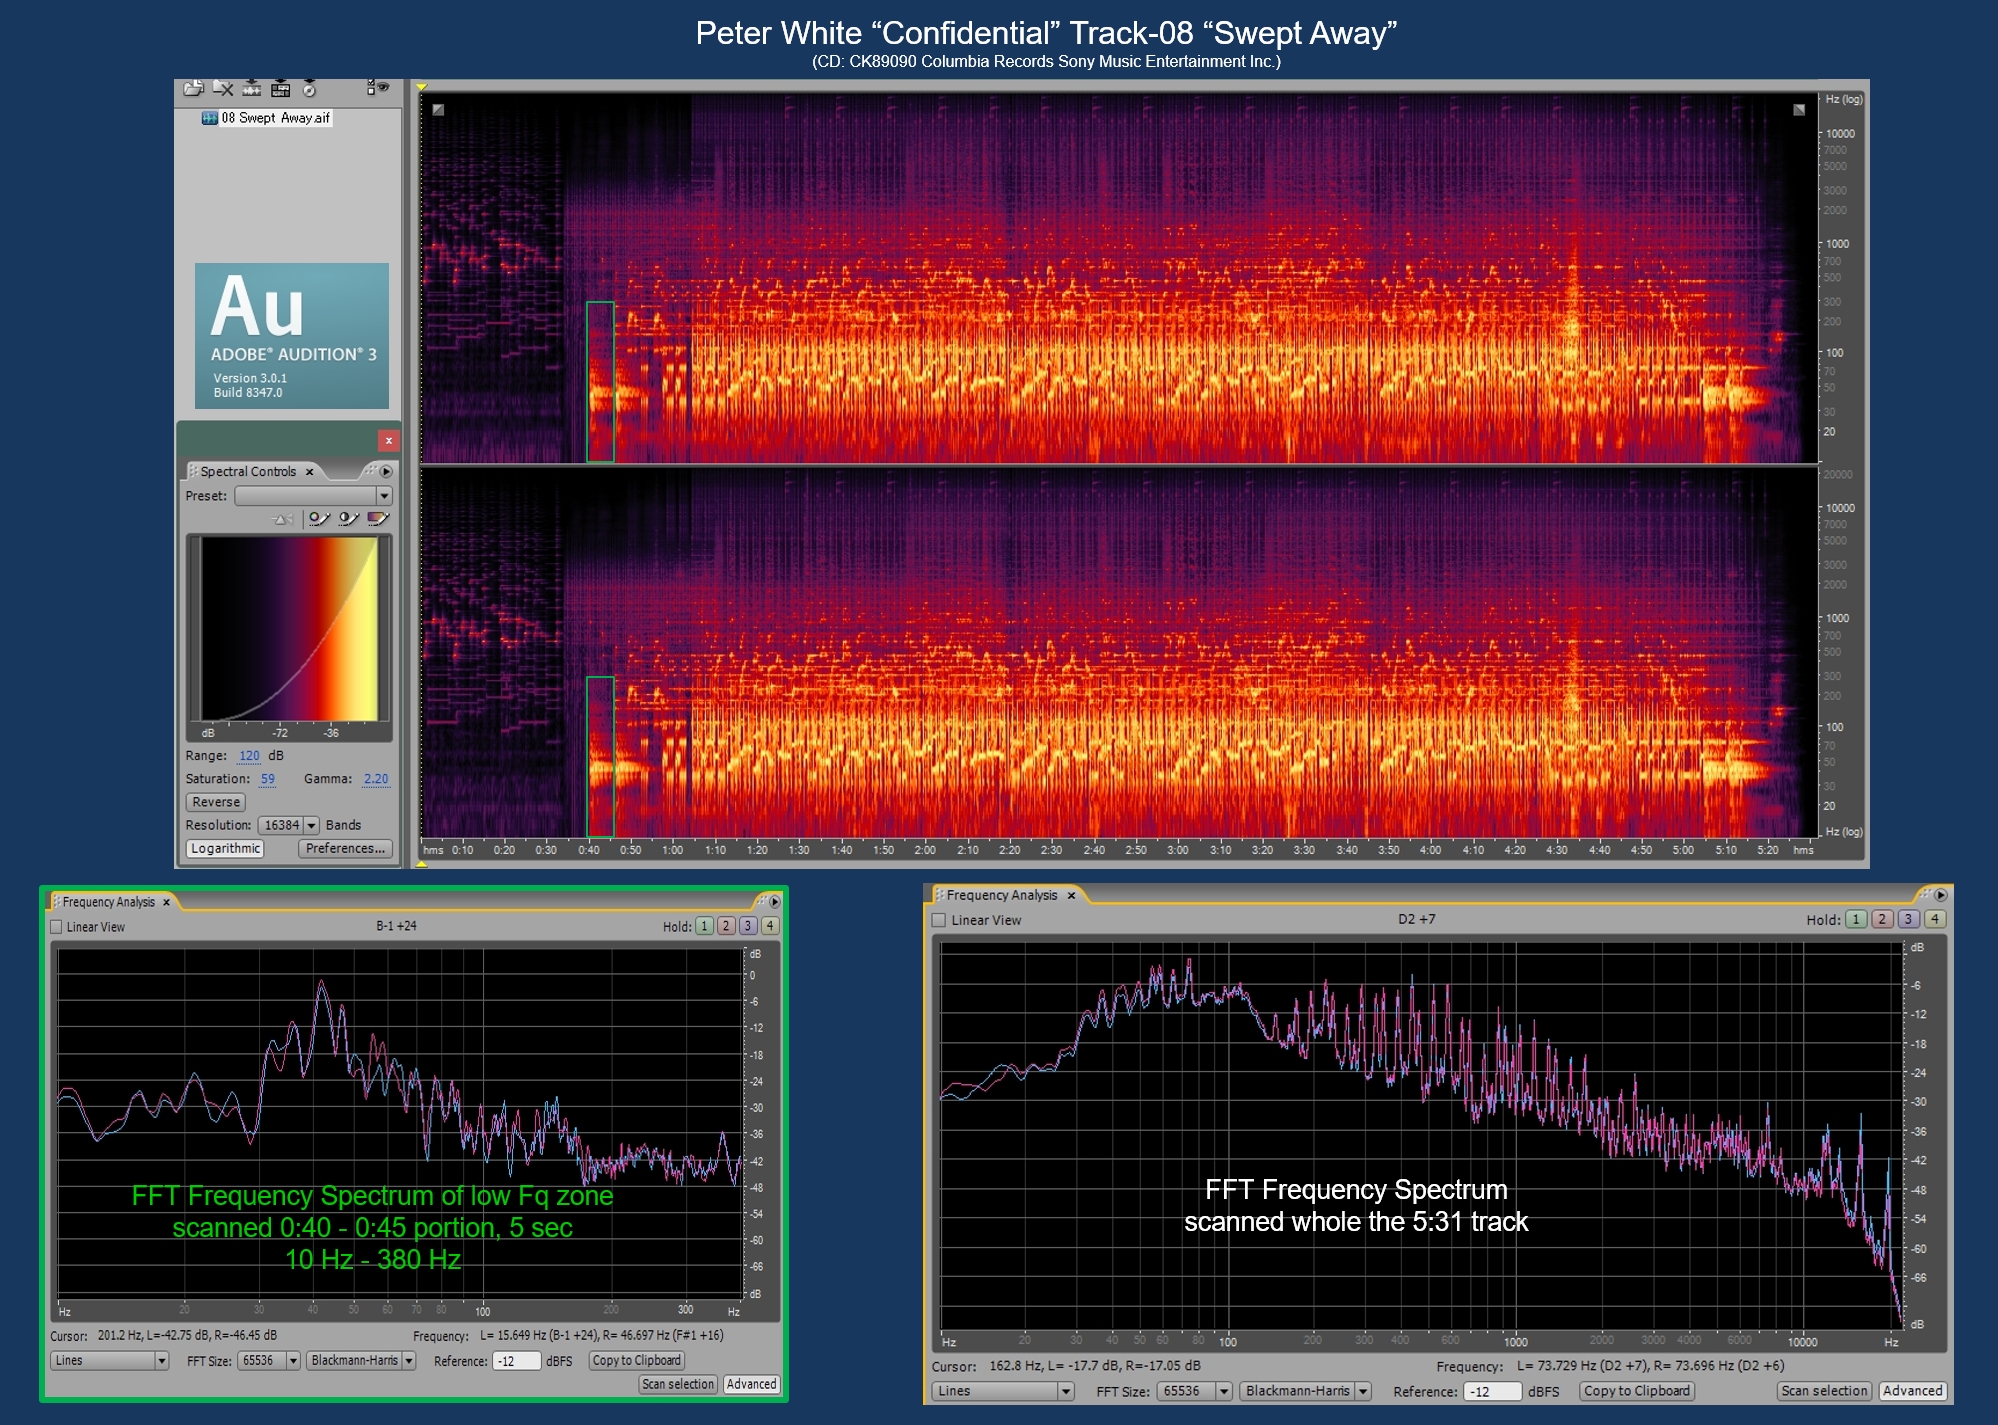
Task: Open the Preset dropdown in Spectral Controls
Action: coord(313,496)
